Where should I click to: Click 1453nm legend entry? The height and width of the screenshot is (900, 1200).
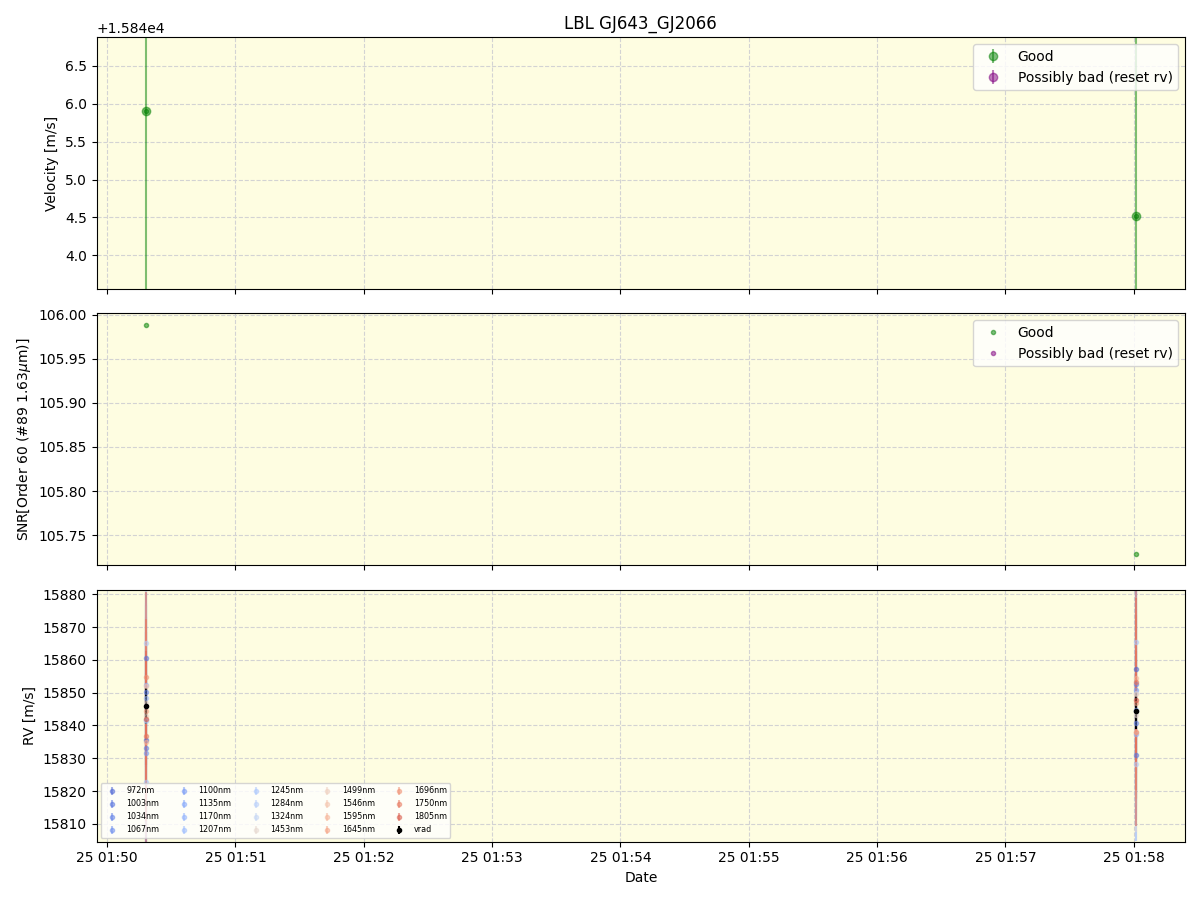[x=276, y=829]
